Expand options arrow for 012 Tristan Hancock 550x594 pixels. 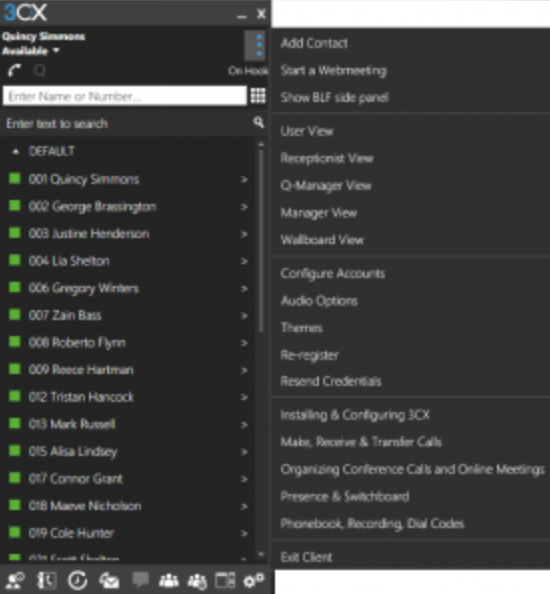click(244, 397)
